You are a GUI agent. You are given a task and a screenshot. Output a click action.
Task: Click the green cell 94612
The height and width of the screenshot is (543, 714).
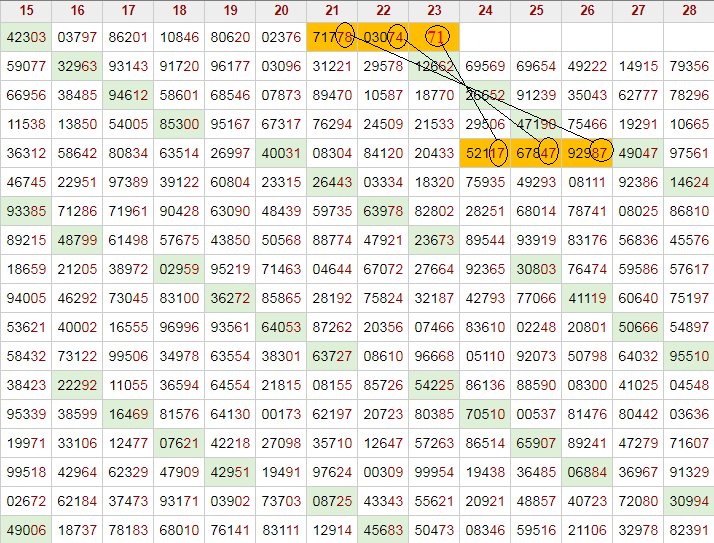tap(128, 95)
